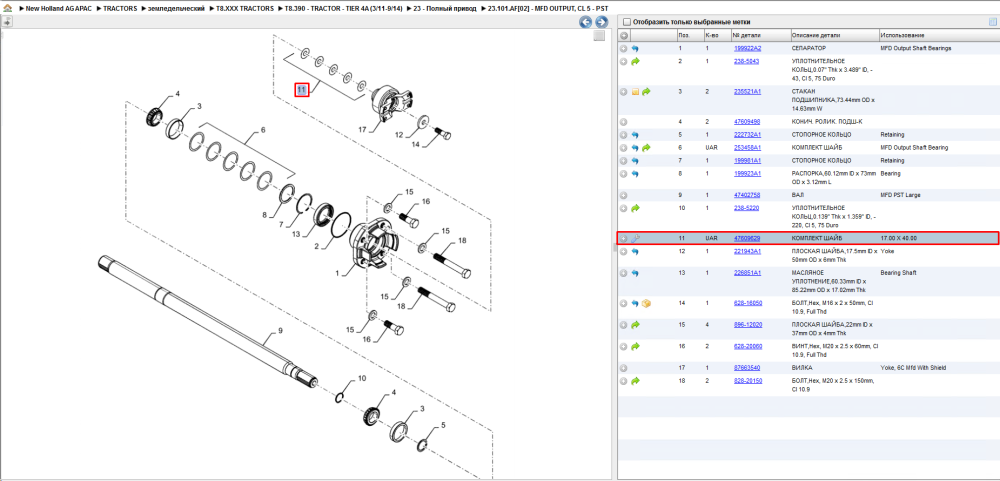This screenshot has width=1000, height=481.
Task: Click blue arrow icon for part 222732A1
Action: [x=635, y=135]
